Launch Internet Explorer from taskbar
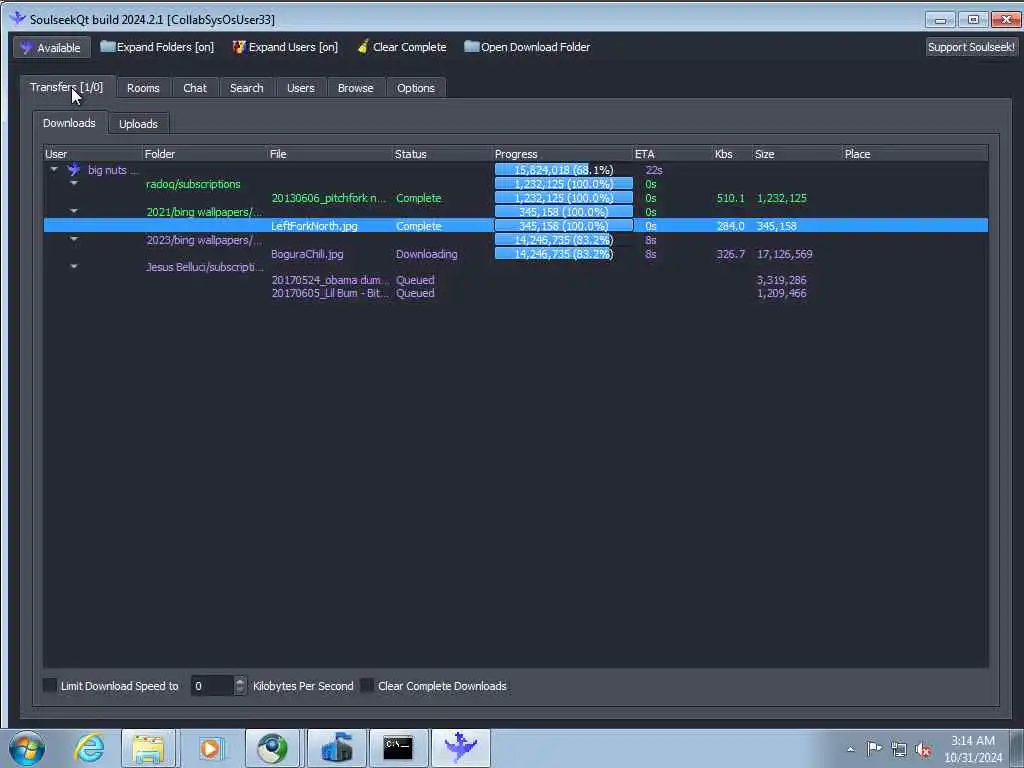Image resolution: width=1024 pixels, height=768 pixels. [x=89, y=748]
